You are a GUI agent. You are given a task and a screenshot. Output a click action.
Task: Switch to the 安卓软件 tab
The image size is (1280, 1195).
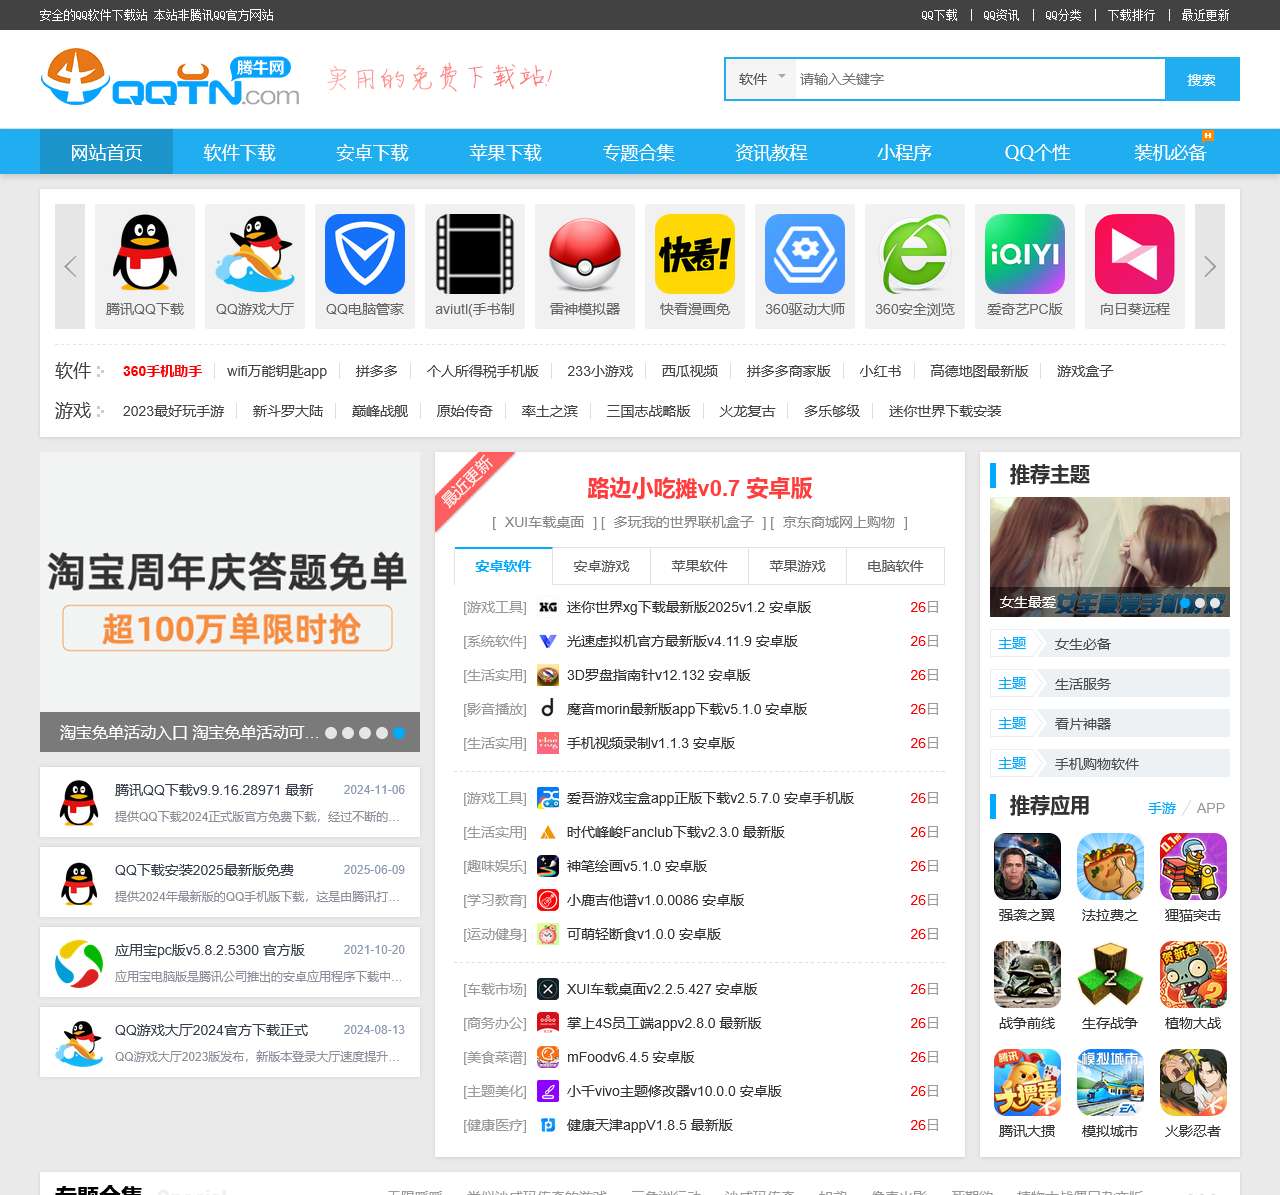point(503,566)
